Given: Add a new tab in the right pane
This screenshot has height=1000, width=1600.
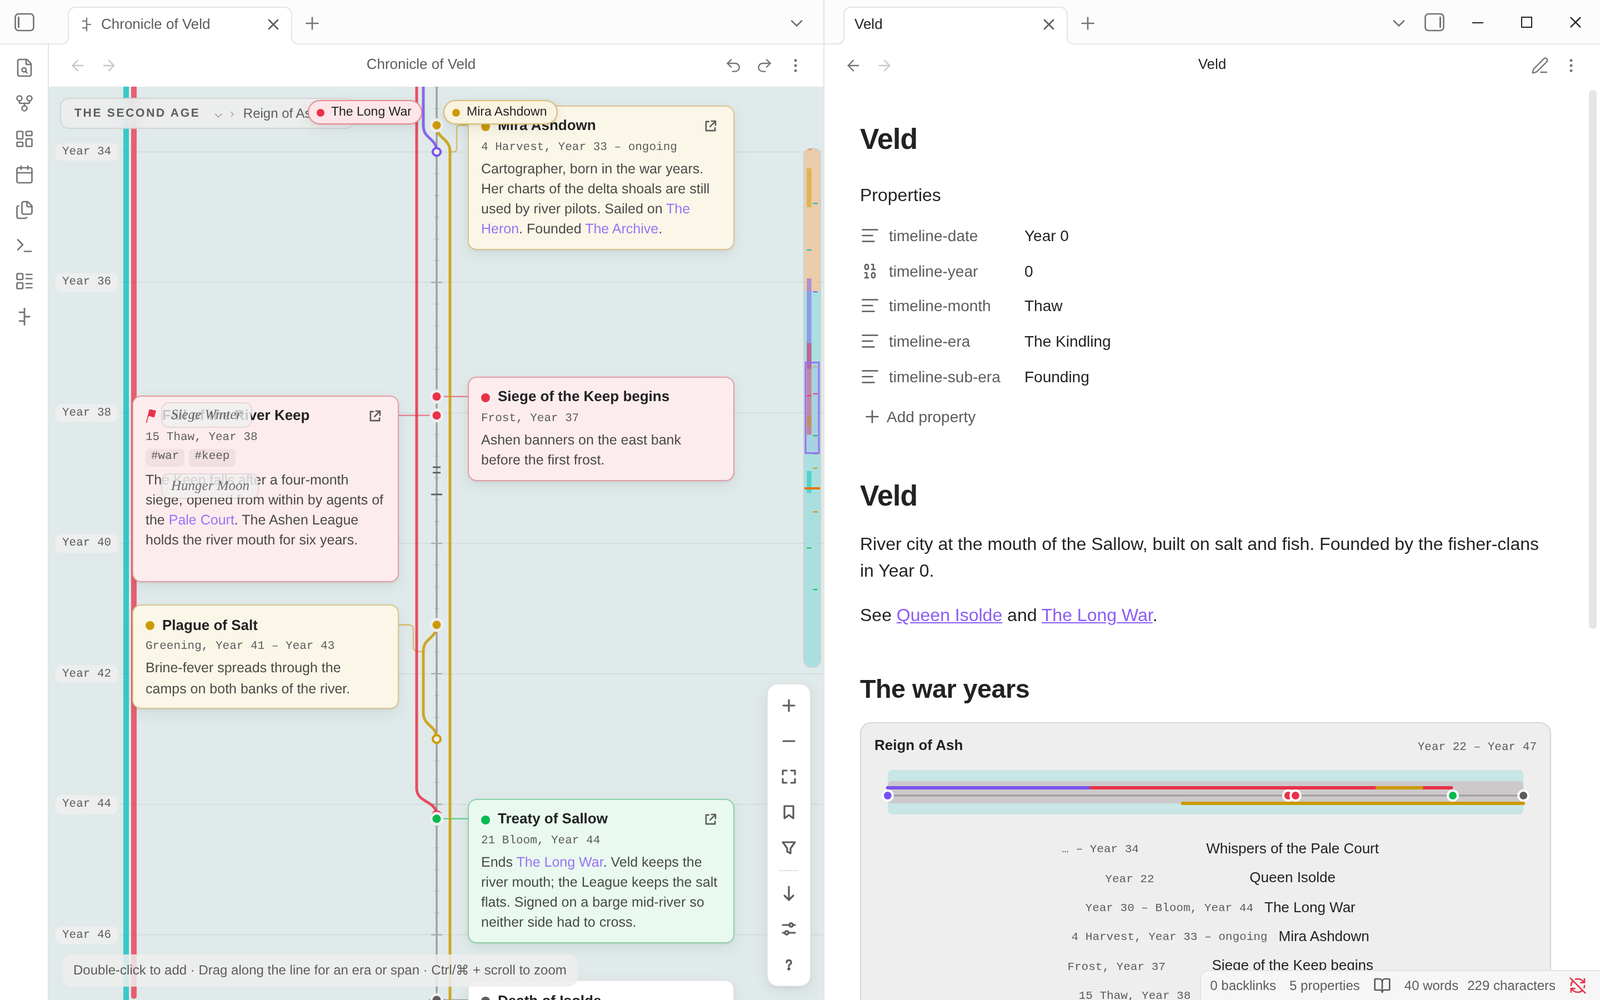Looking at the screenshot, I should (x=1088, y=23).
